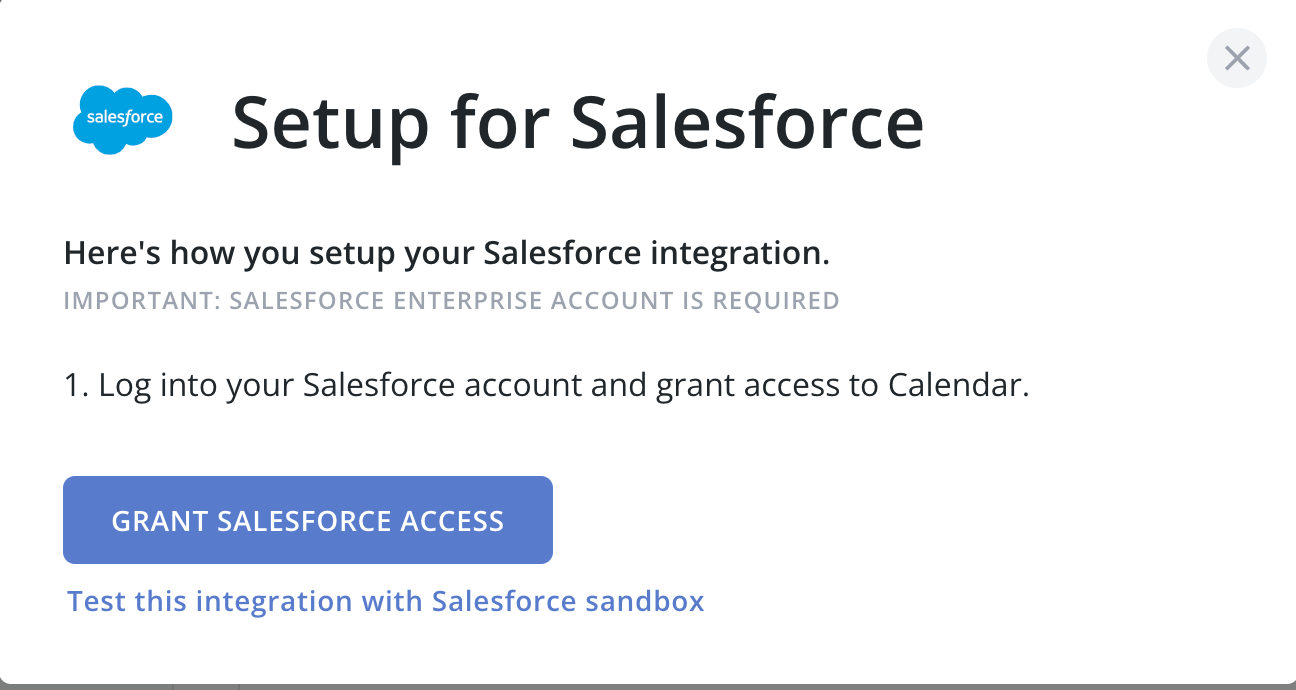Click the word "Salesforce" in the large title
Screen dimensions: 1296x690
tap(747, 122)
